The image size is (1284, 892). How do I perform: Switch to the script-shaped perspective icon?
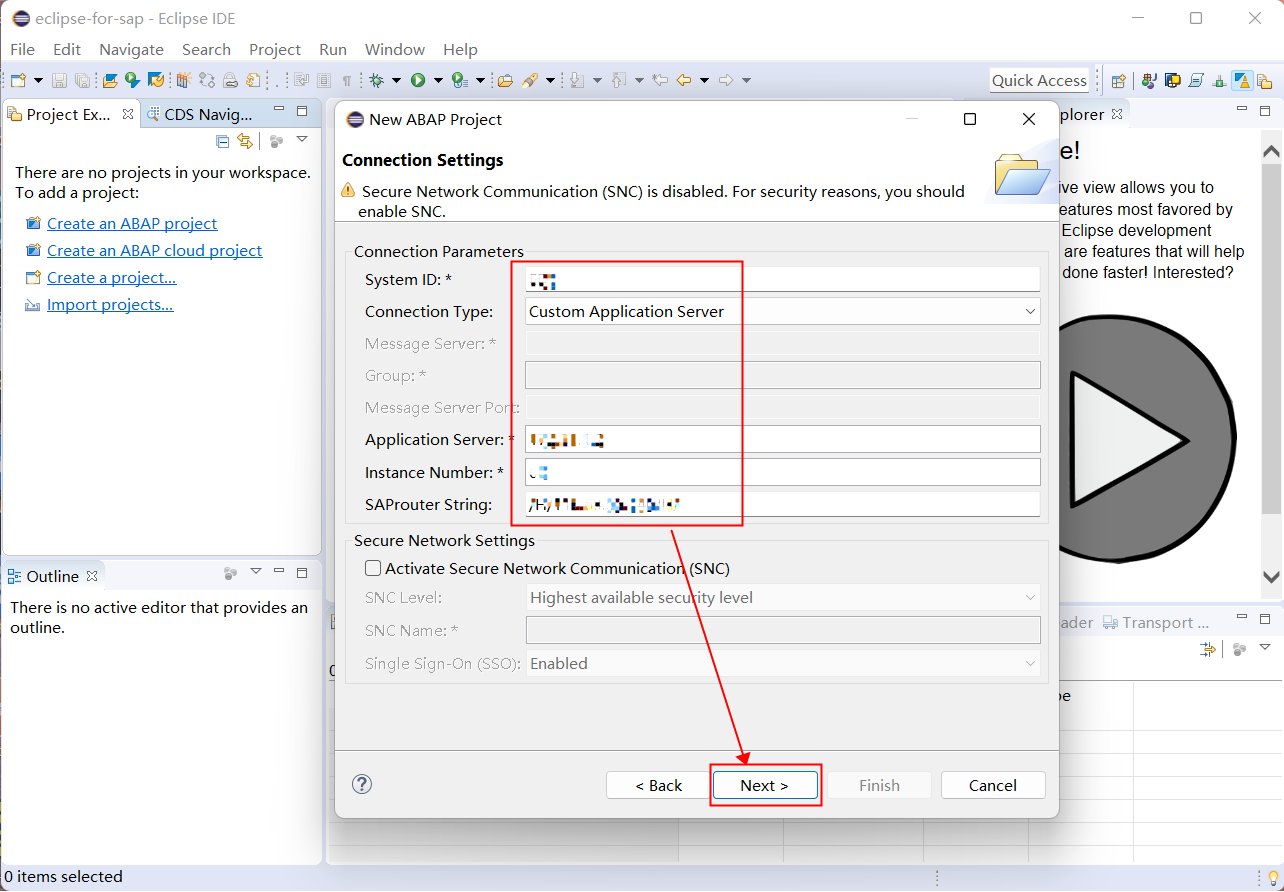(x=1196, y=81)
